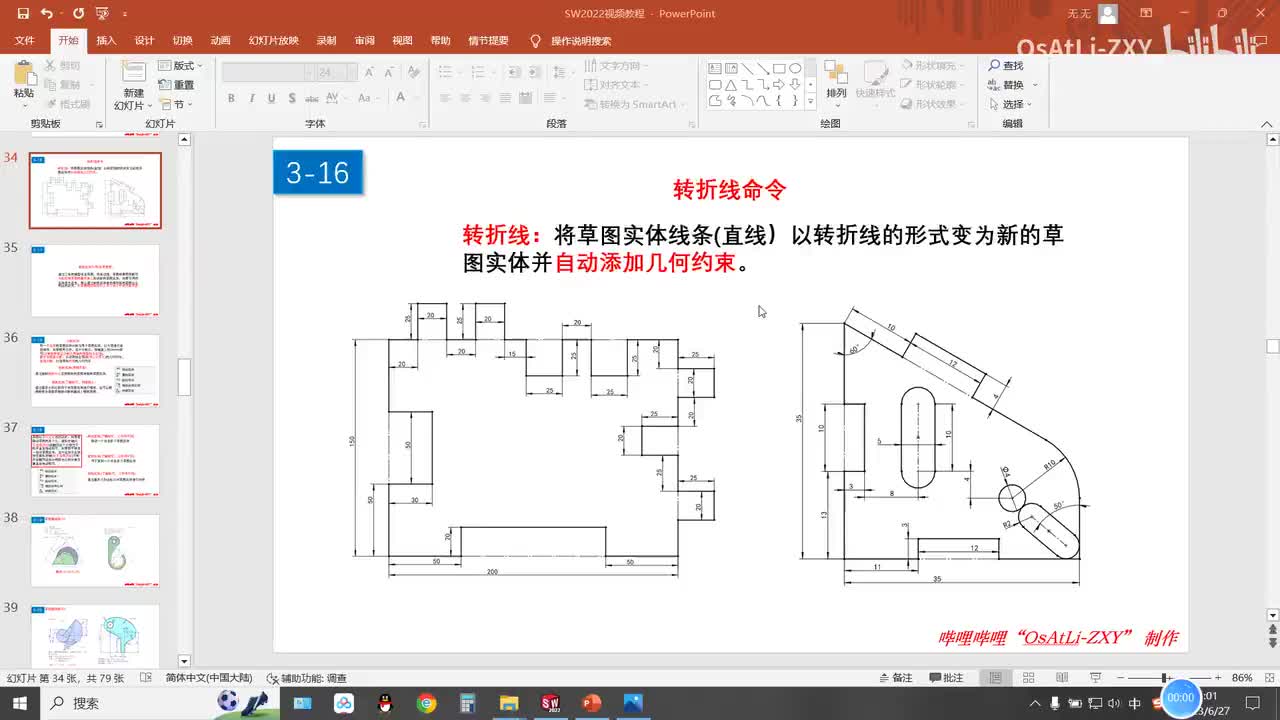
Task: Open the Layout dropdown
Action: 180,66
